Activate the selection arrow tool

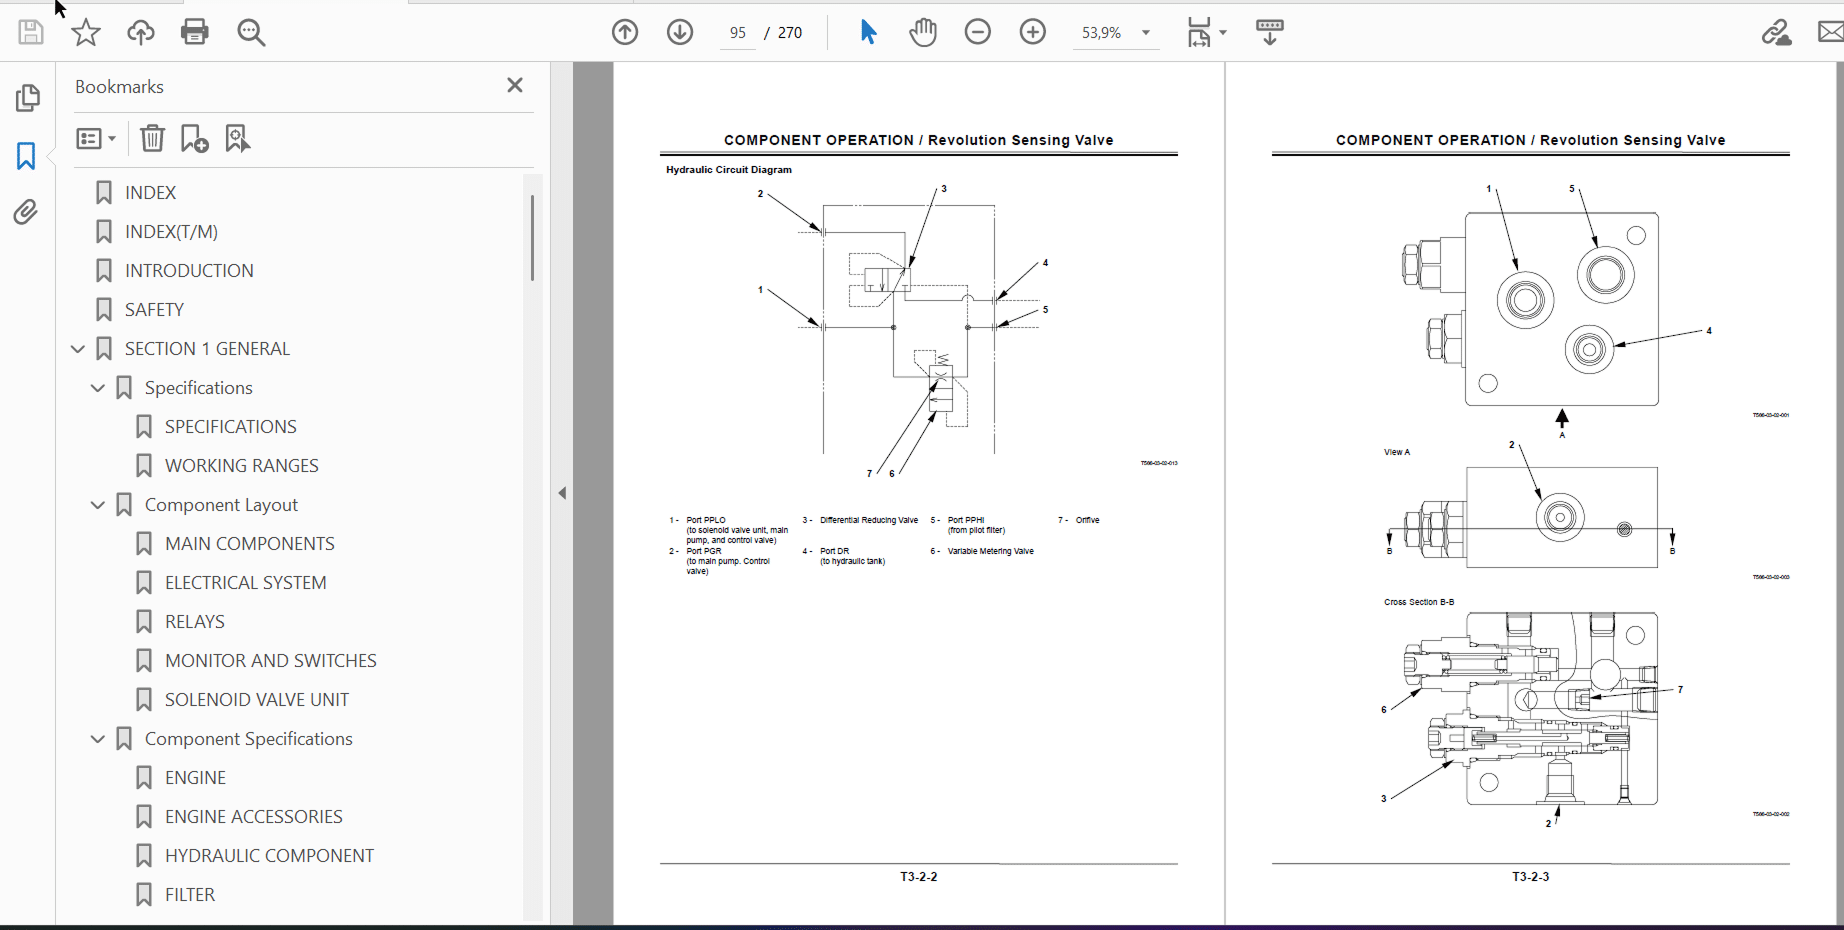[x=867, y=32]
